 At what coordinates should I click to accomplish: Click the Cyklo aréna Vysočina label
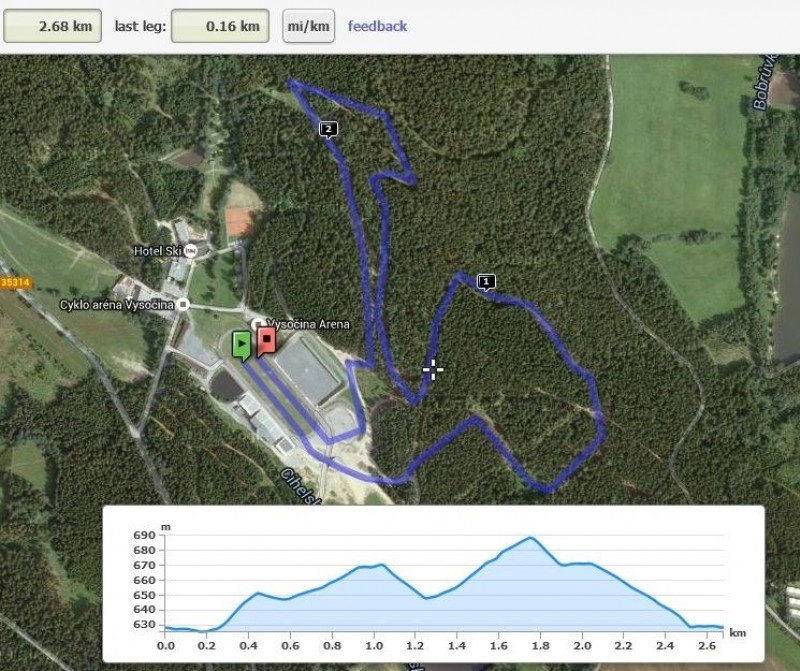pos(117,305)
